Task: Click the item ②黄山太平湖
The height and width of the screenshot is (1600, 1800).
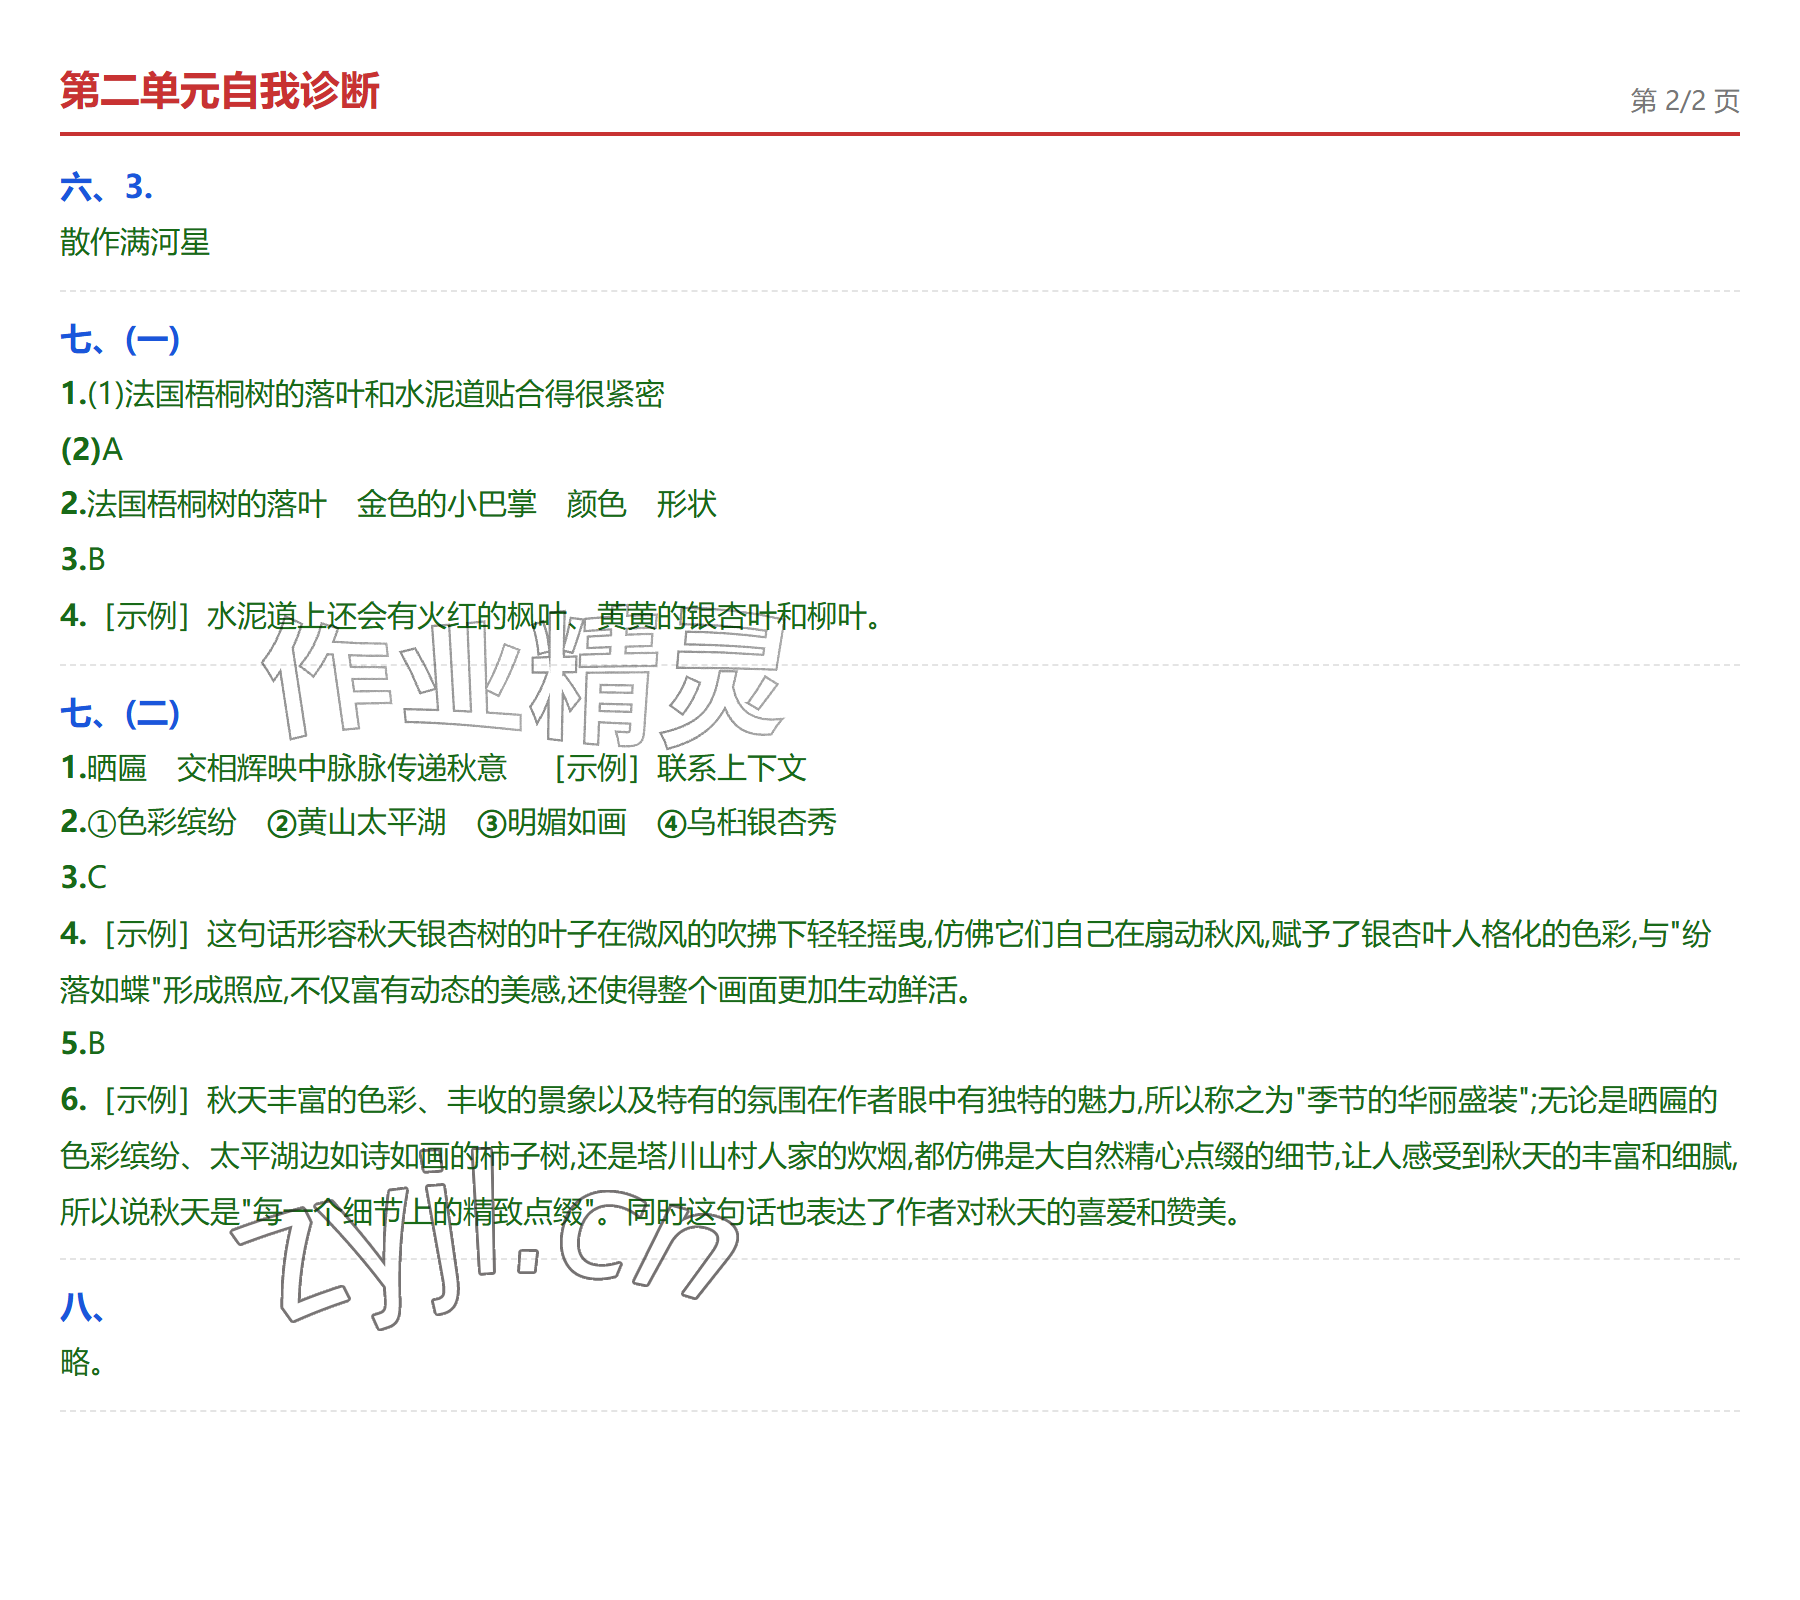Action: pos(357,822)
